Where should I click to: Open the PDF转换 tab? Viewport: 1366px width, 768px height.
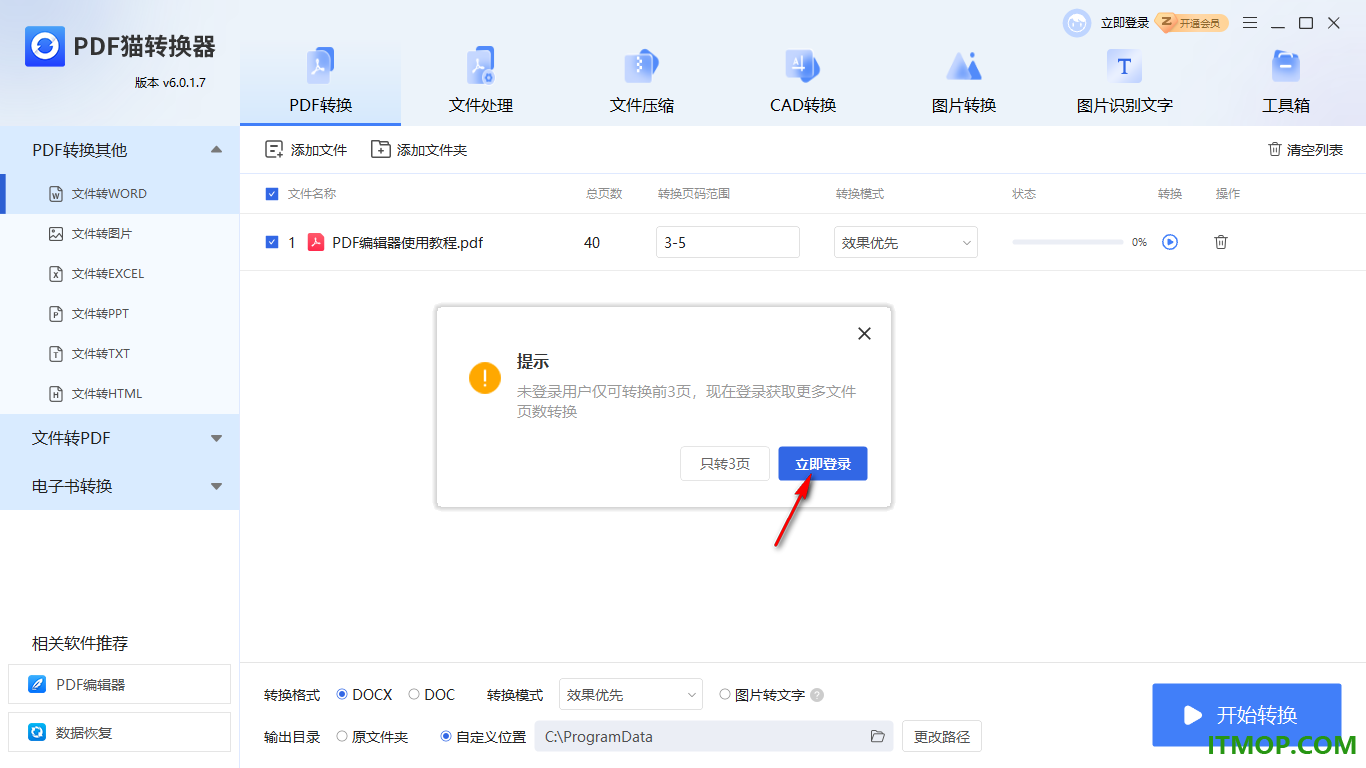[x=320, y=82]
